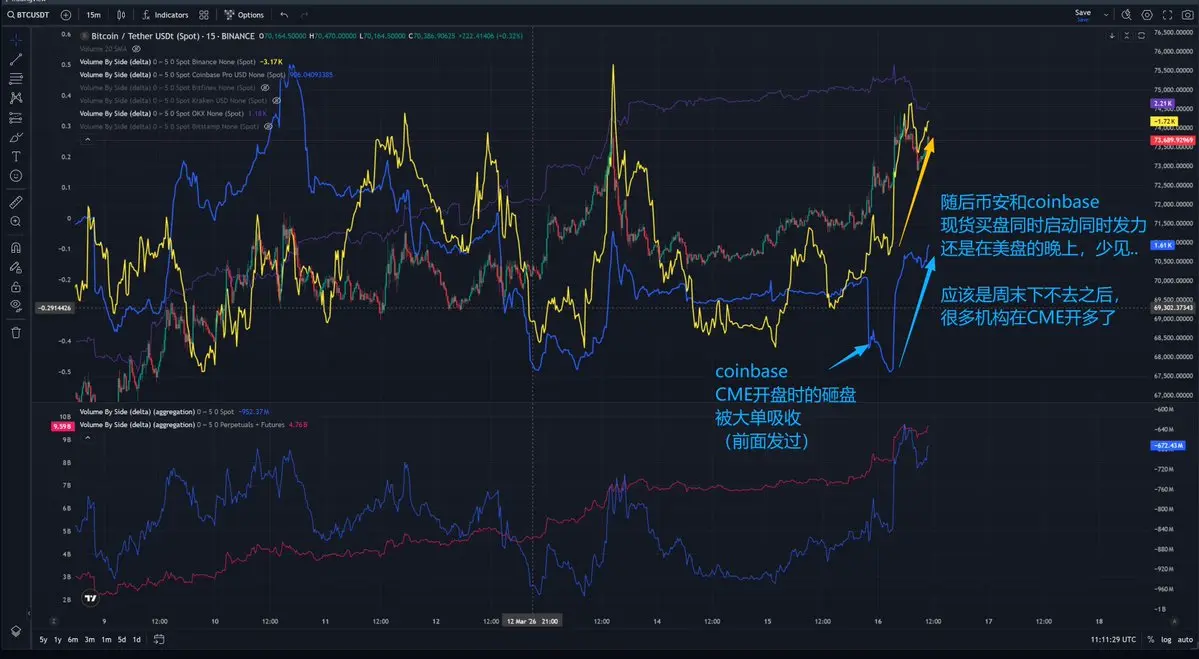Collapse the main chart pane

[1127, 36]
